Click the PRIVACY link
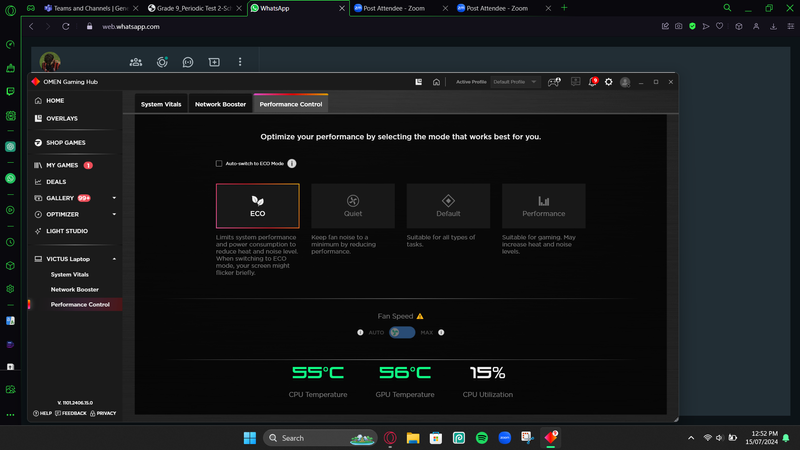This screenshot has width=800, height=450. 103,413
